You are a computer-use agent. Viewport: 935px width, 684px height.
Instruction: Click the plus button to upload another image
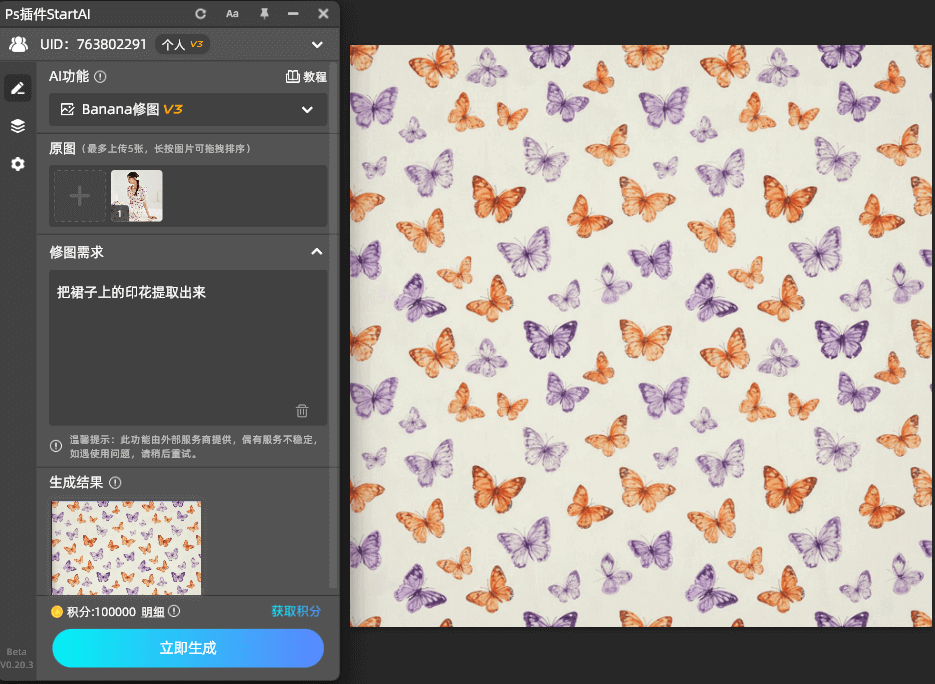tap(79, 195)
